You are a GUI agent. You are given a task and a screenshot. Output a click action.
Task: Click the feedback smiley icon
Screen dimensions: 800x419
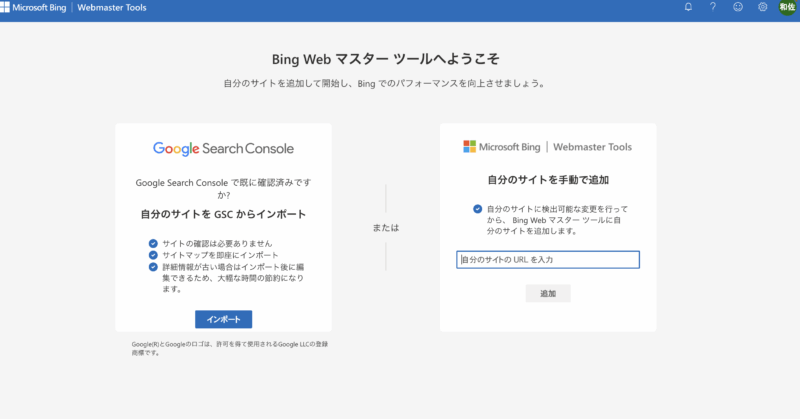click(738, 7)
